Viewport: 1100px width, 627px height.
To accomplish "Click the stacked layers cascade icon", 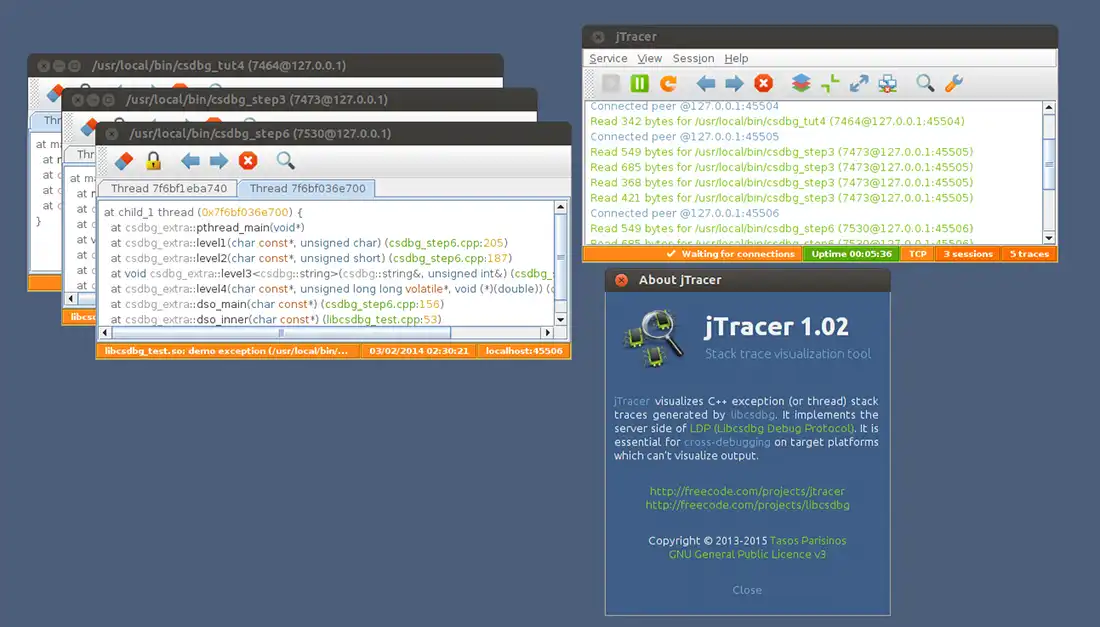I will pos(801,83).
